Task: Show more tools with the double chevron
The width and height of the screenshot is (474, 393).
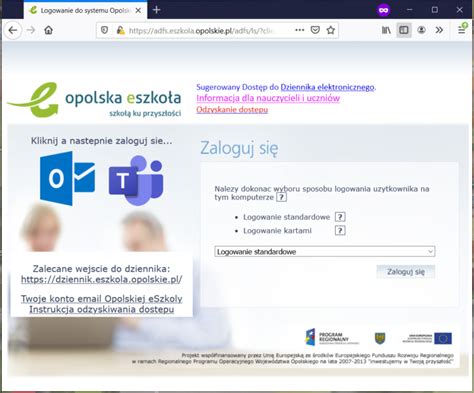Action: [x=439, y=30]
